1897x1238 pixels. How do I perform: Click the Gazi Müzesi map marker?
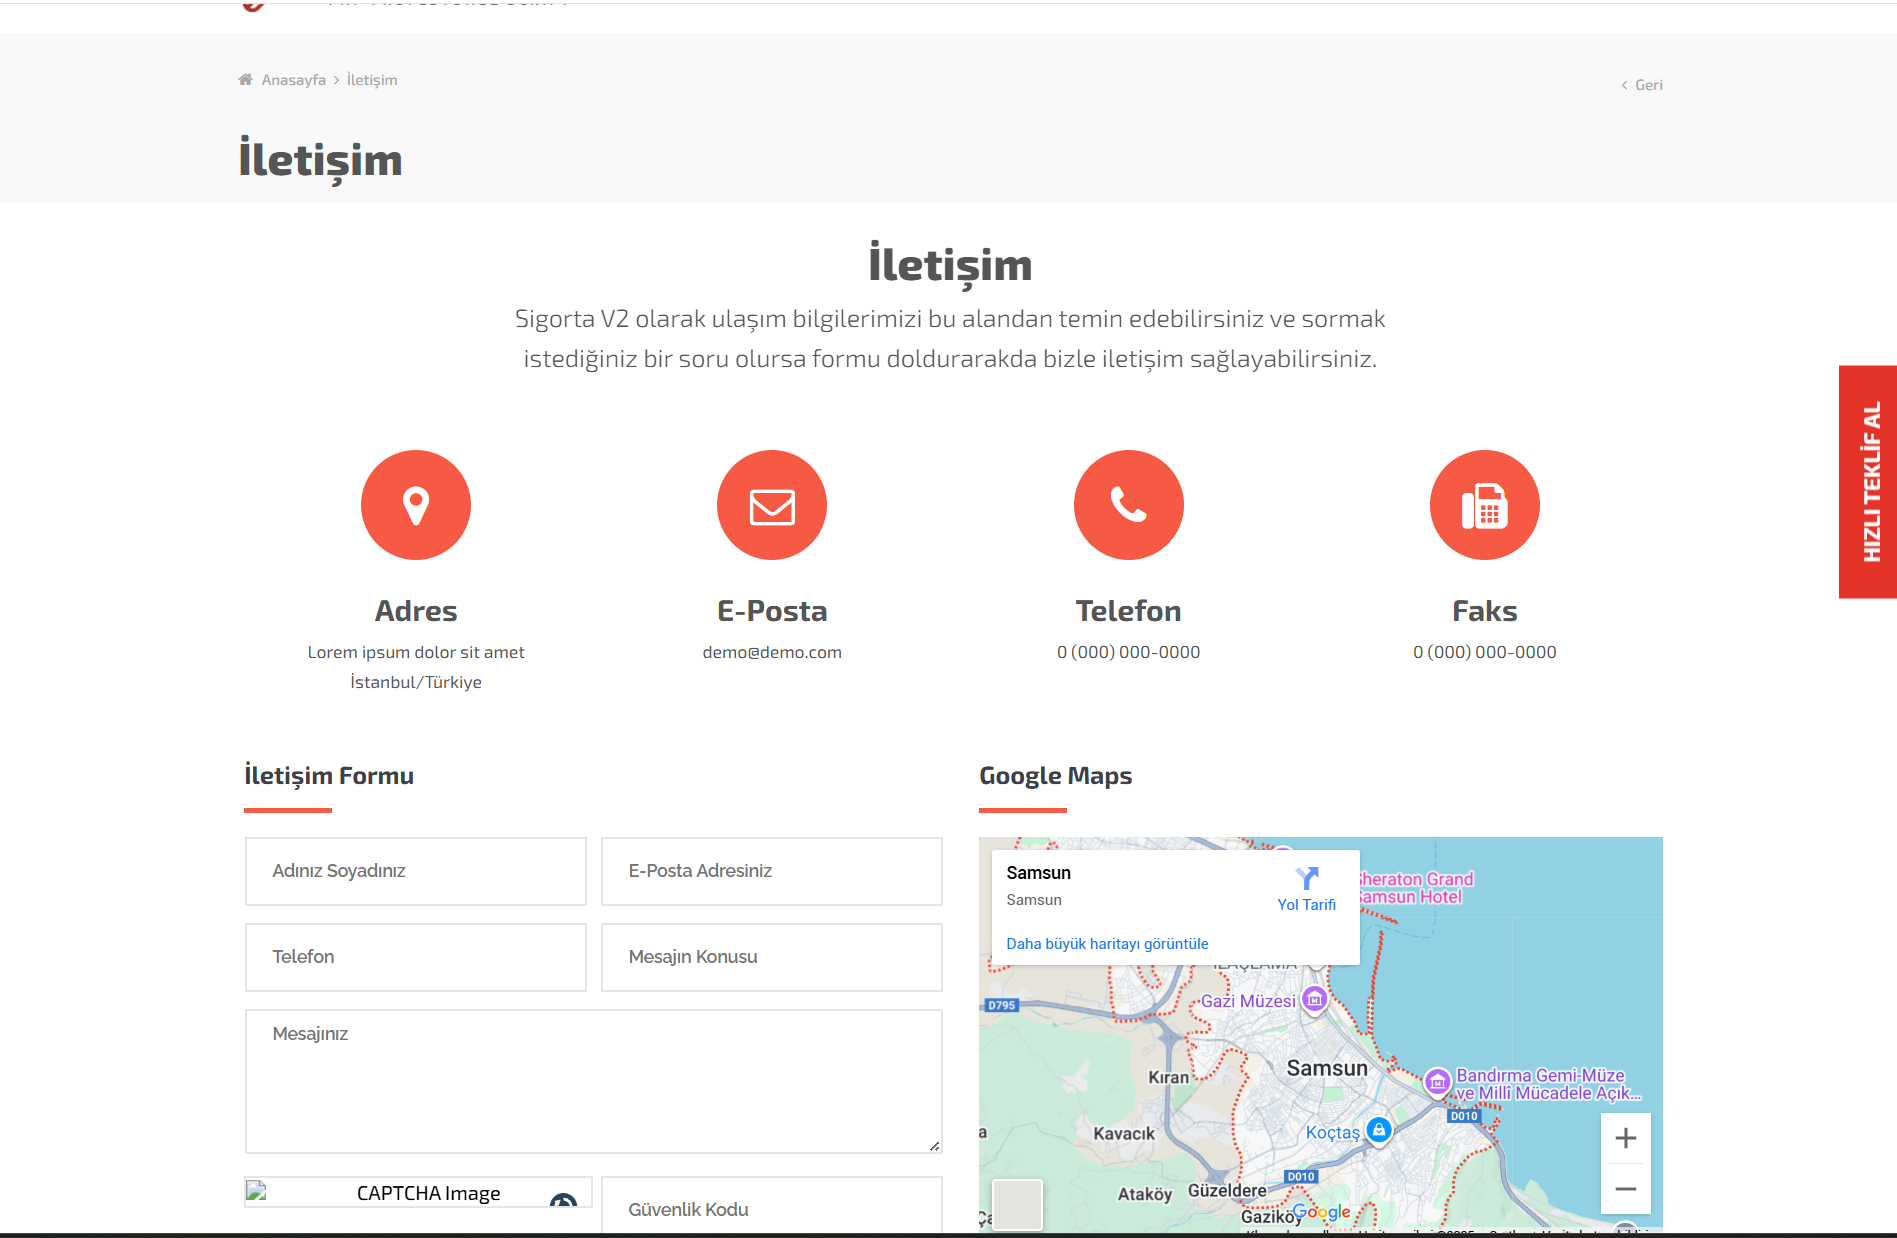[x=1315, y=999]
